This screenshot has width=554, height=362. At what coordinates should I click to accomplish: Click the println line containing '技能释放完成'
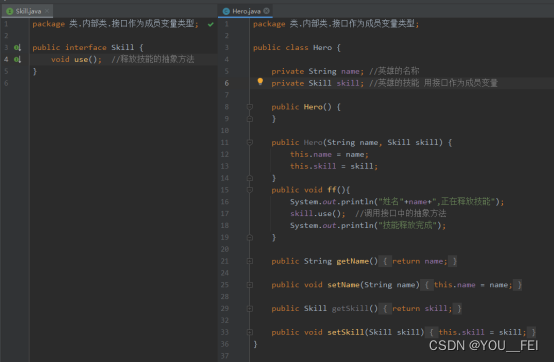368,225
